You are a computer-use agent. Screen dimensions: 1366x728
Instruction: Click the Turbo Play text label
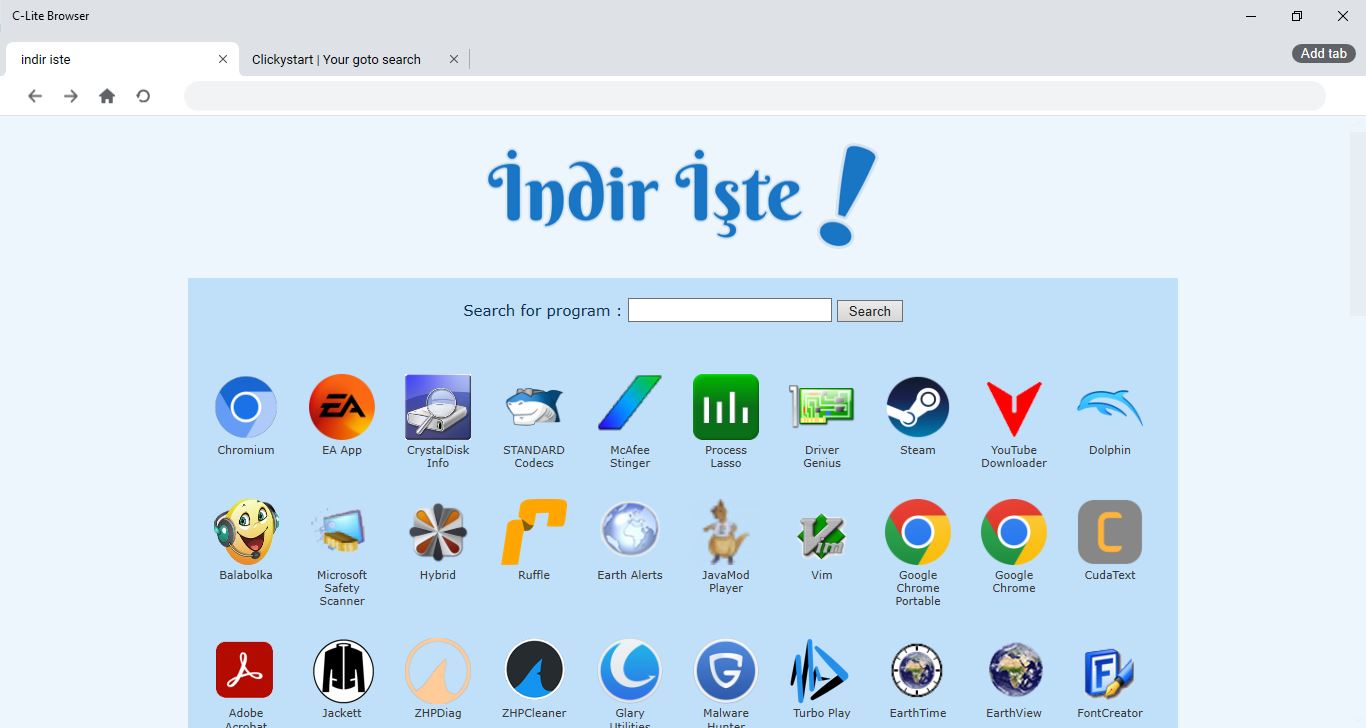822,713
